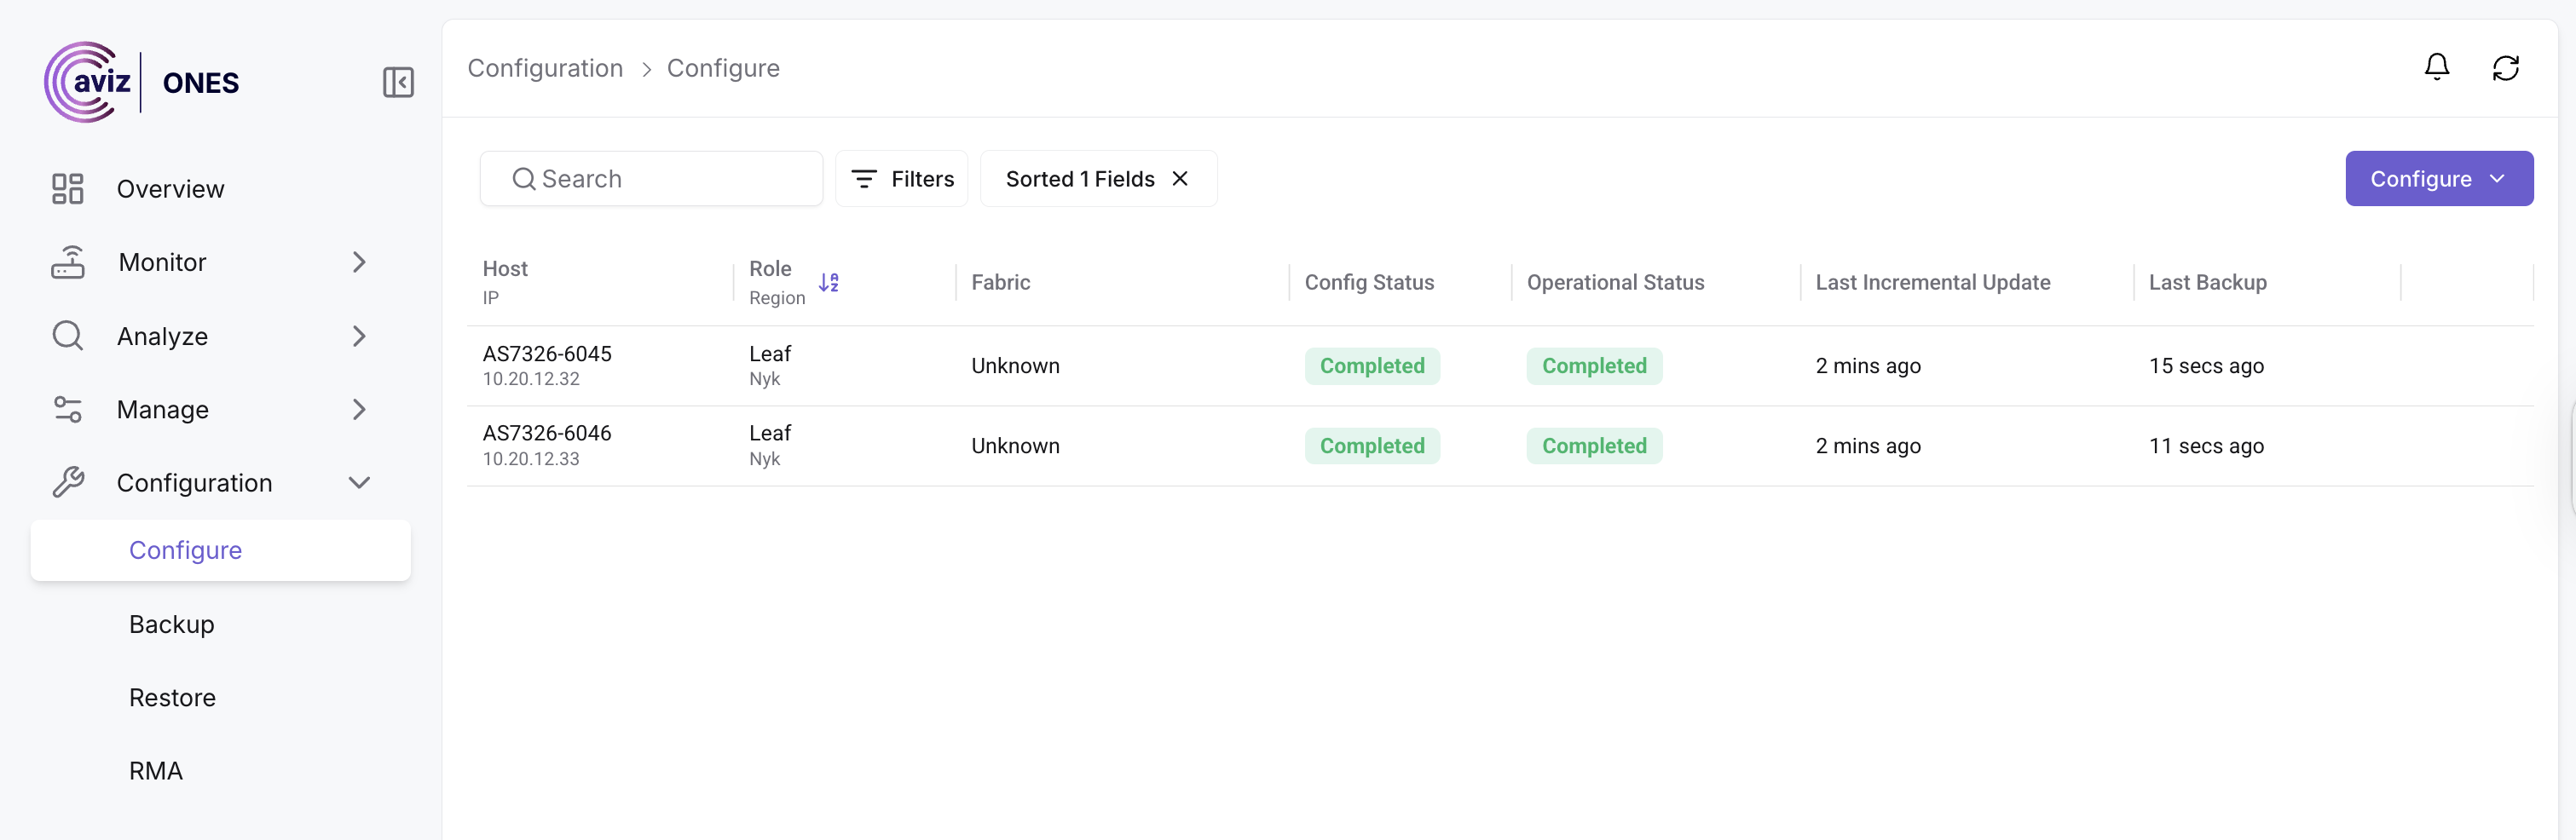Open the notifications bell

tap(2436, 67)
